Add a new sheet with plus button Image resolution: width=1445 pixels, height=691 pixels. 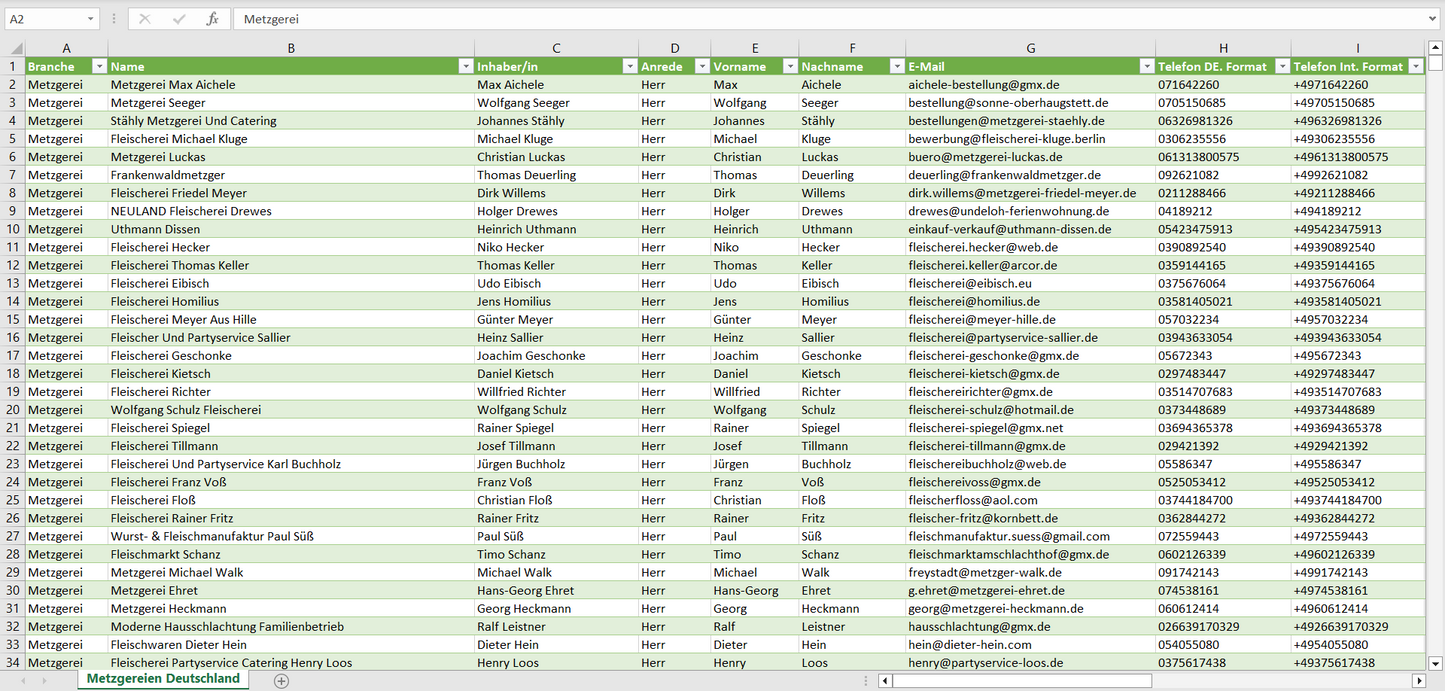(282, 681)
